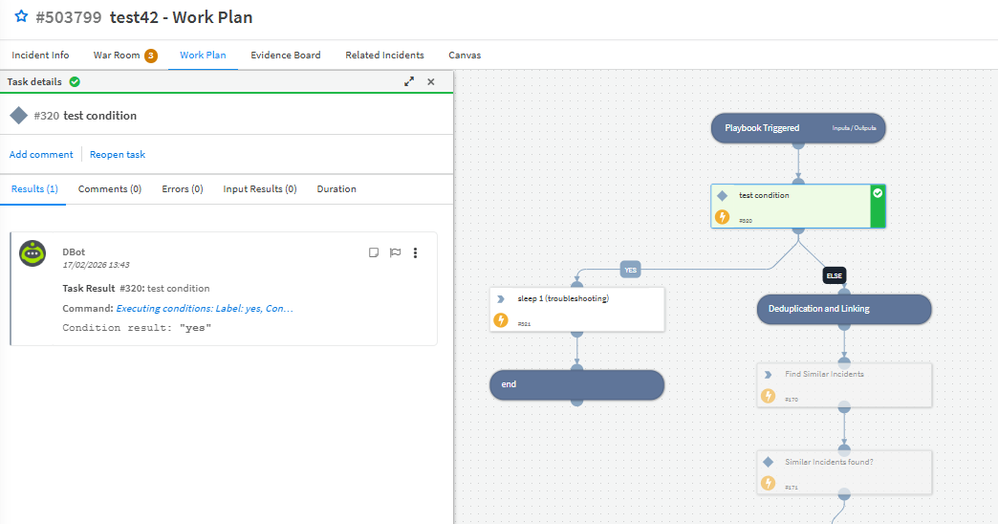The image size is (998, 524).
Task: Go to Related Incidents tab
Action: [x=384, y=55]
